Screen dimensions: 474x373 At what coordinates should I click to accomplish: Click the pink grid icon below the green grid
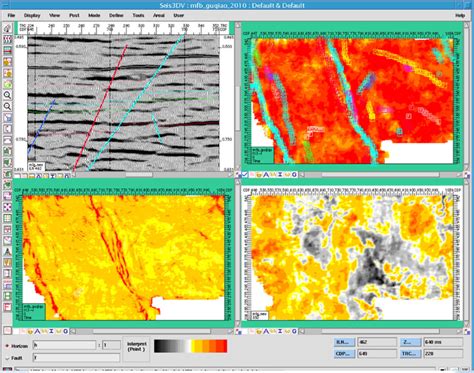click(7, 229)
